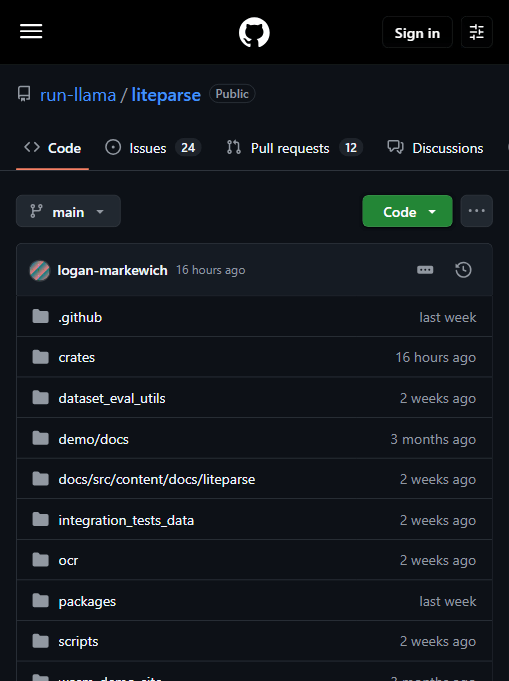Image resolution: width=509 pixels, height=681 pixels.
Task: Click the folder icon for integration_tests_data
Action: (40, 519)
